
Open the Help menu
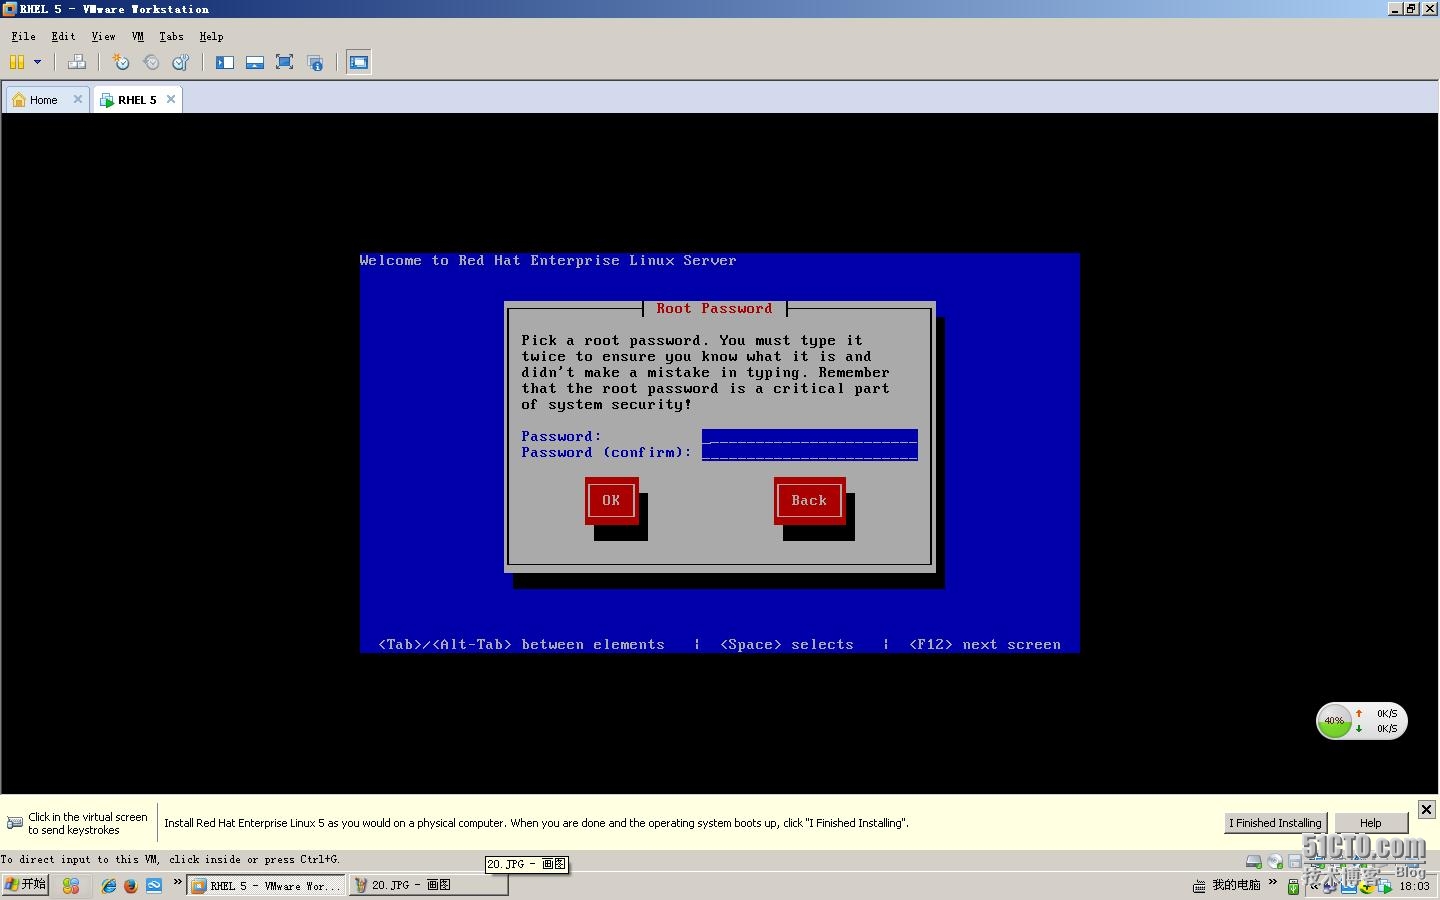pos(211,36)
